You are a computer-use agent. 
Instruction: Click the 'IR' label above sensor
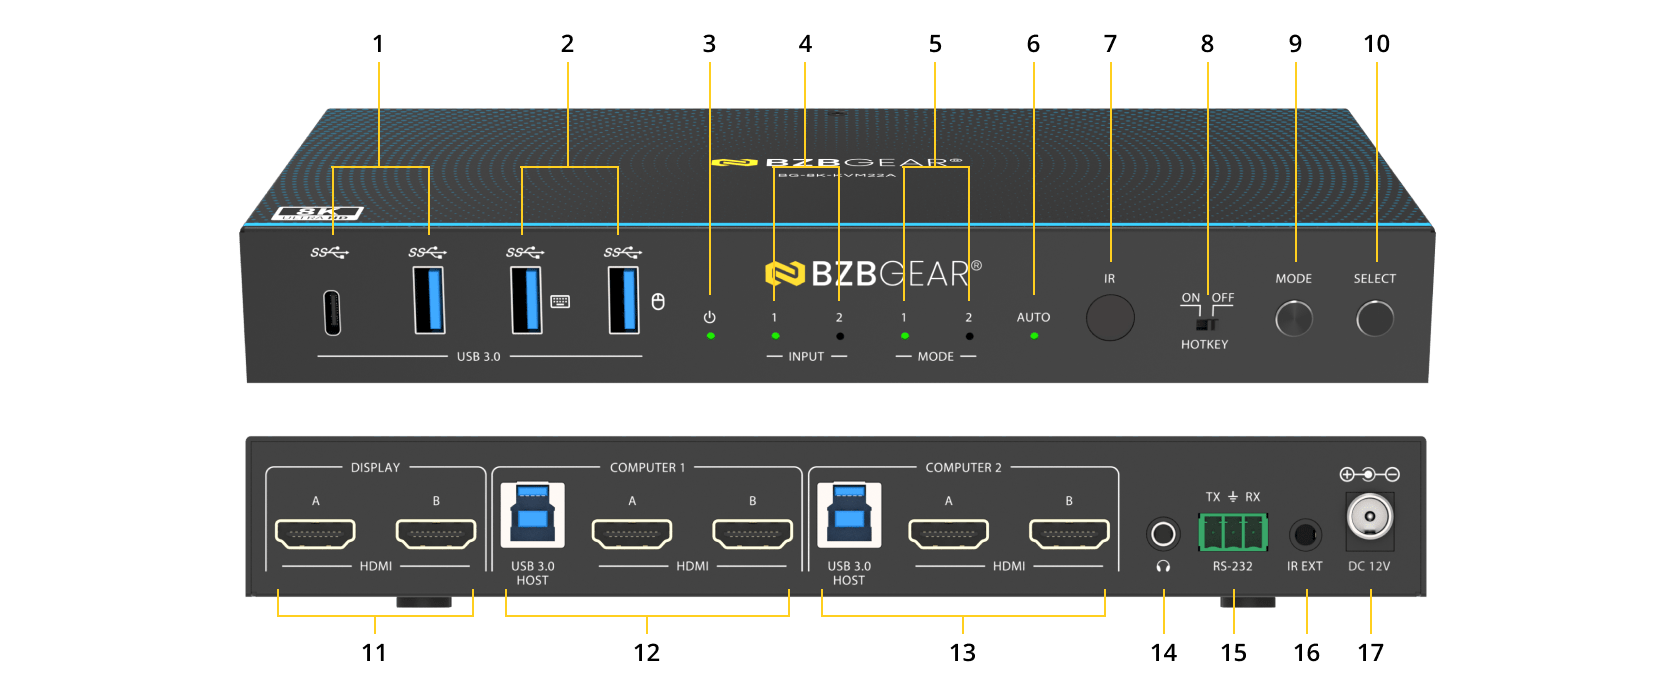1110,279
